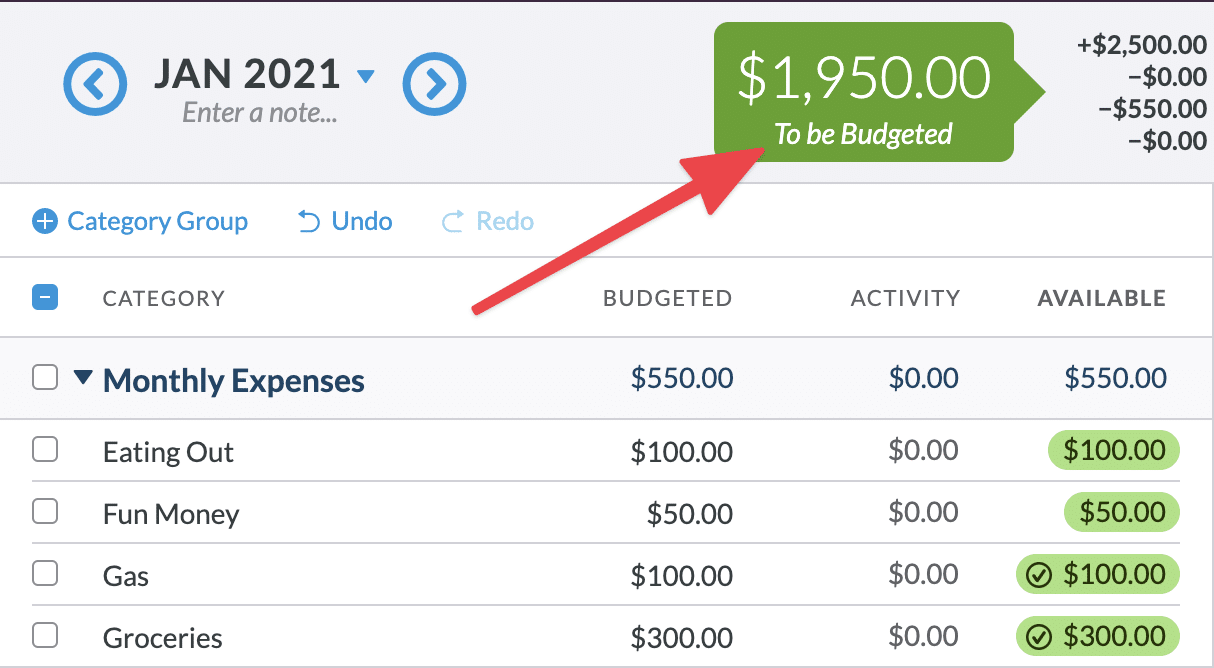The image size is (1214, 668).
Task: Go to previous month with left arrow
Action: point(95,84)
